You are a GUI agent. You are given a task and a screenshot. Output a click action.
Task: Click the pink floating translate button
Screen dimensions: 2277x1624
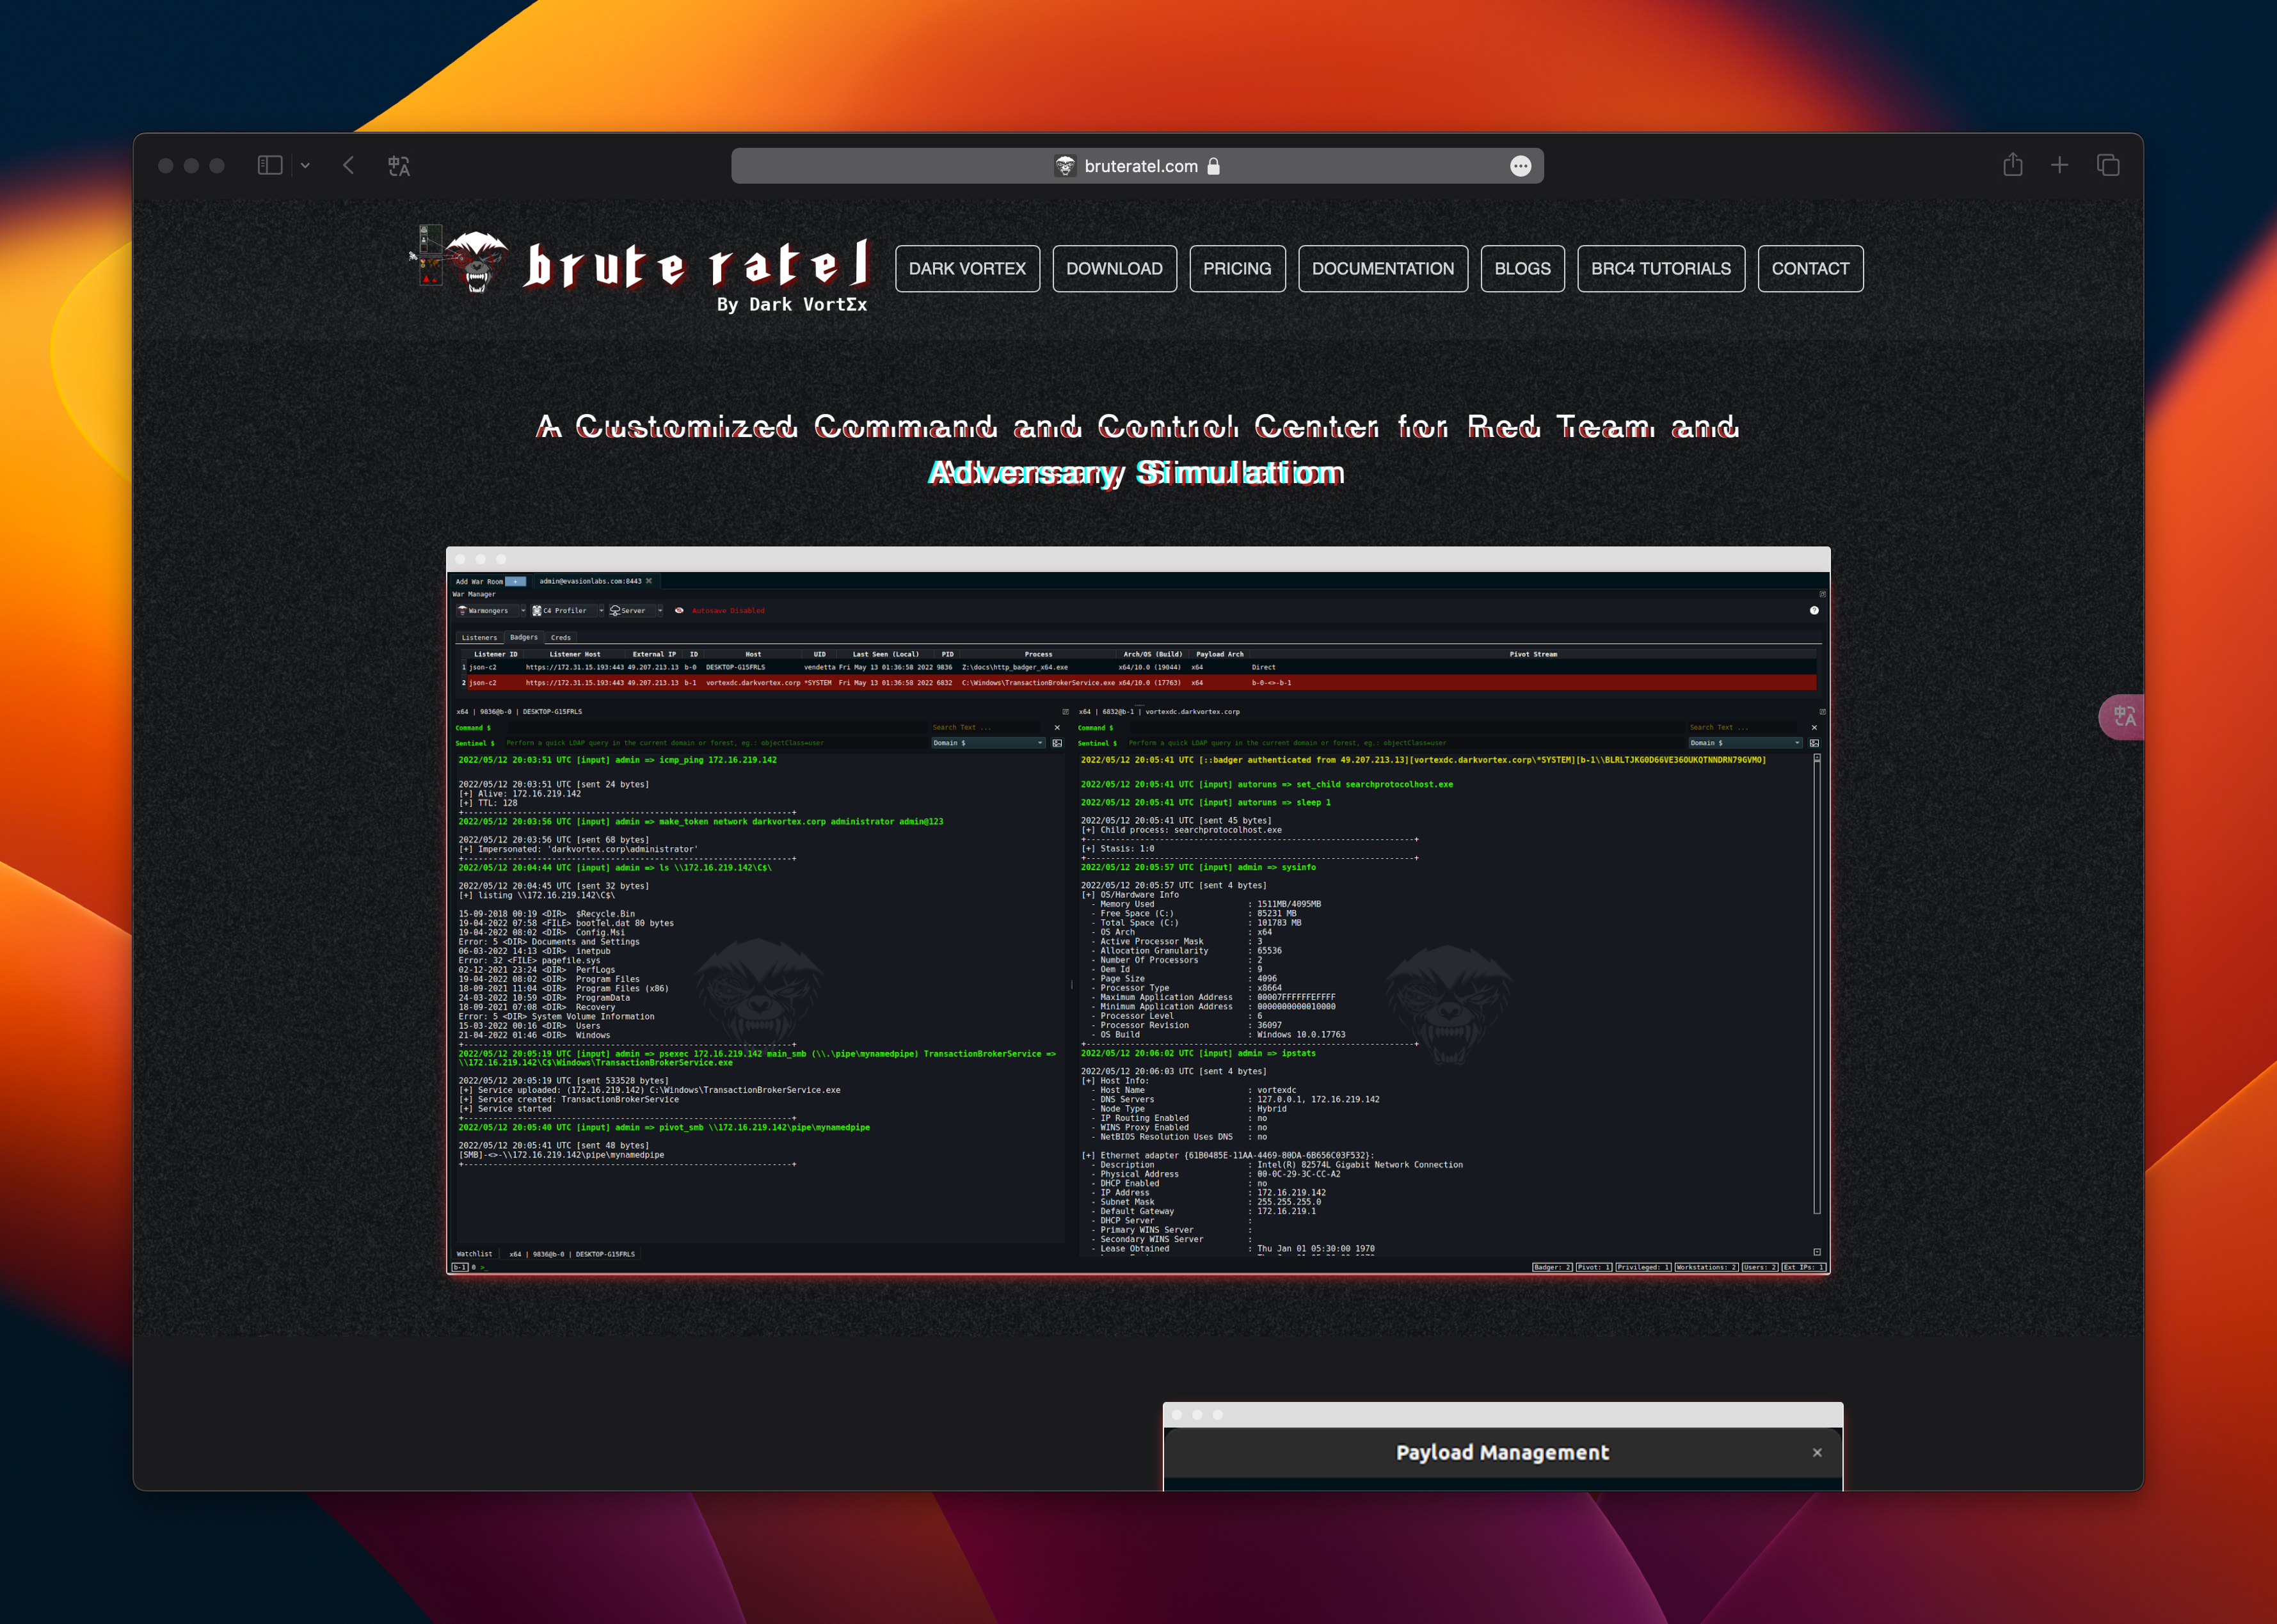2122,716
